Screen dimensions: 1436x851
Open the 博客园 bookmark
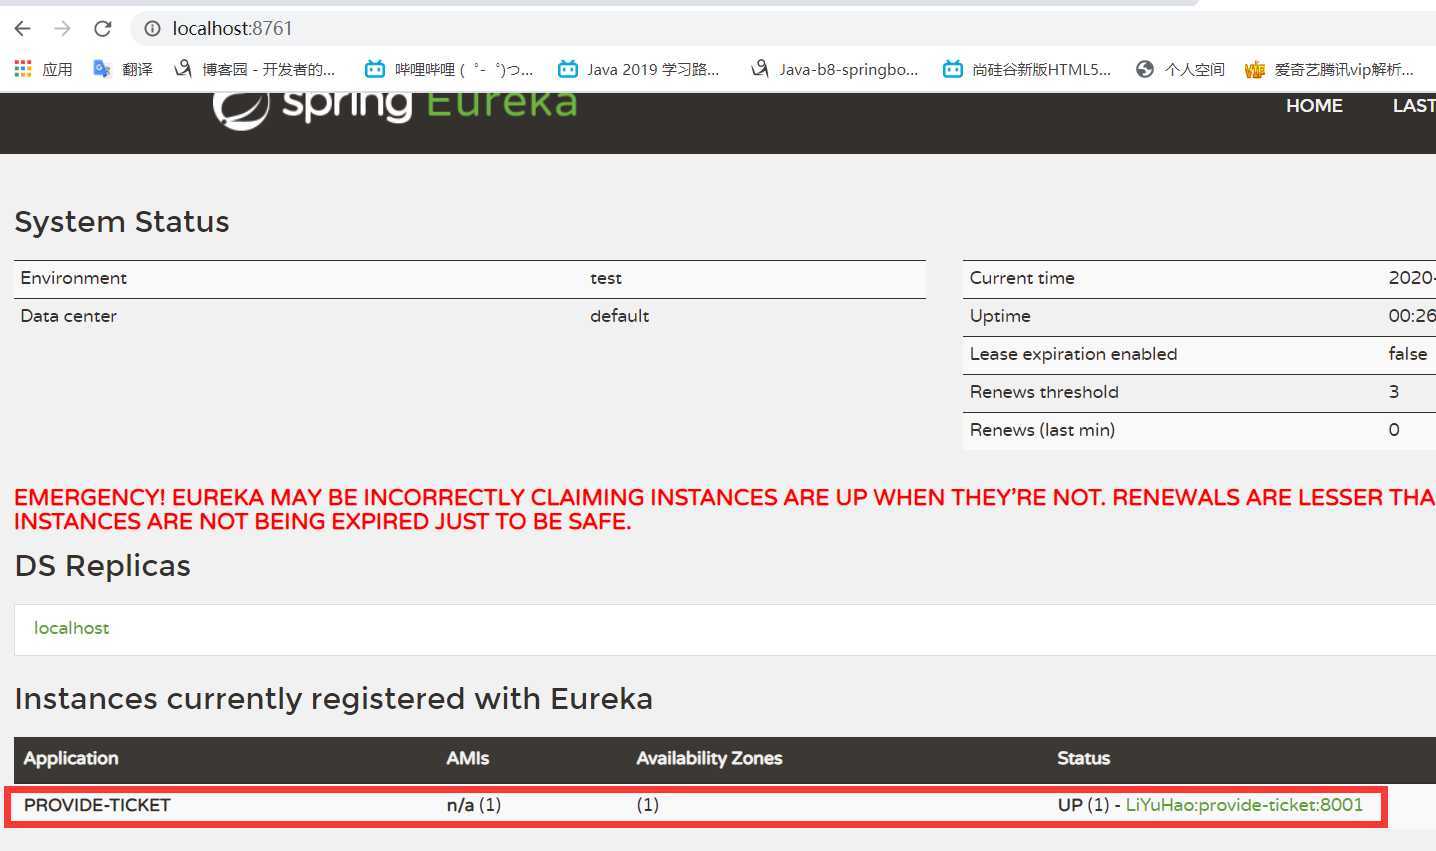click(254, 69)
